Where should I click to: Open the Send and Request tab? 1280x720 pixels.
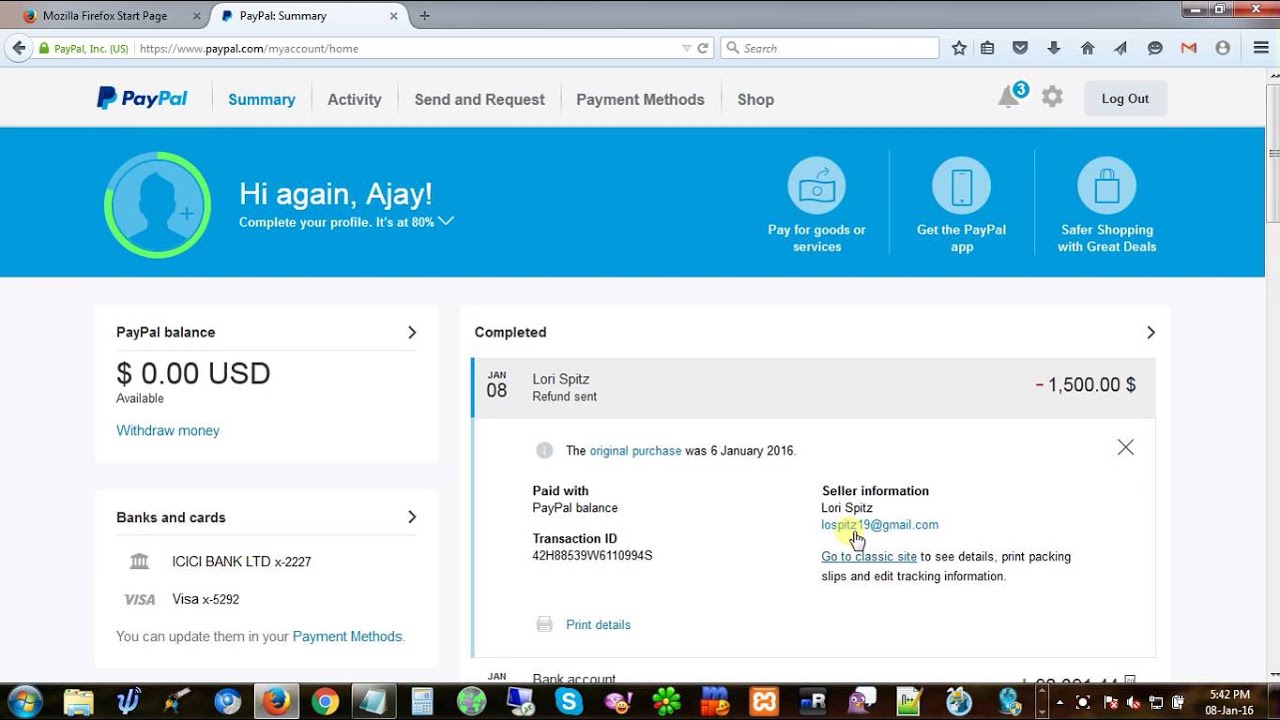(480, 99)
